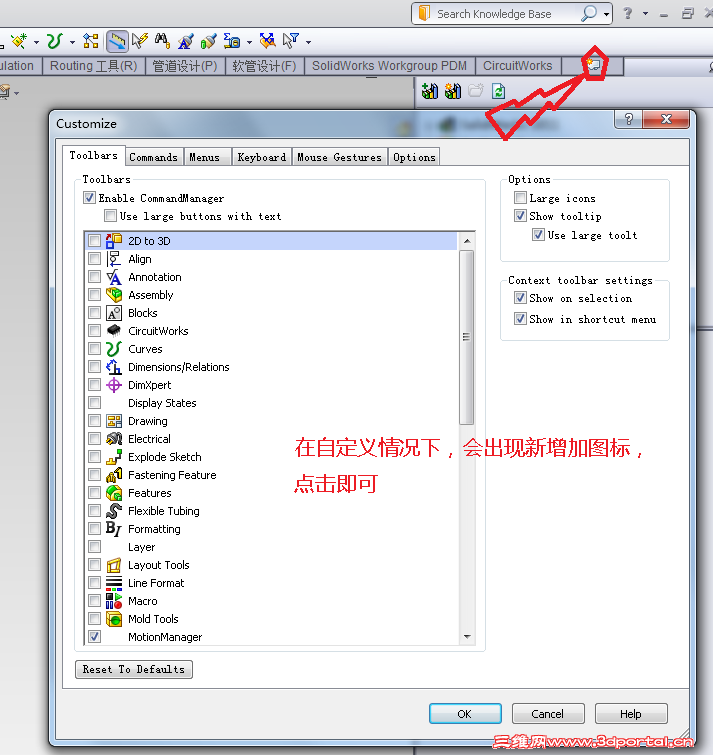Switch to the Menus tab
Image resolution: width=713 pixels, height=755 pixels.
tap(205, 157)
